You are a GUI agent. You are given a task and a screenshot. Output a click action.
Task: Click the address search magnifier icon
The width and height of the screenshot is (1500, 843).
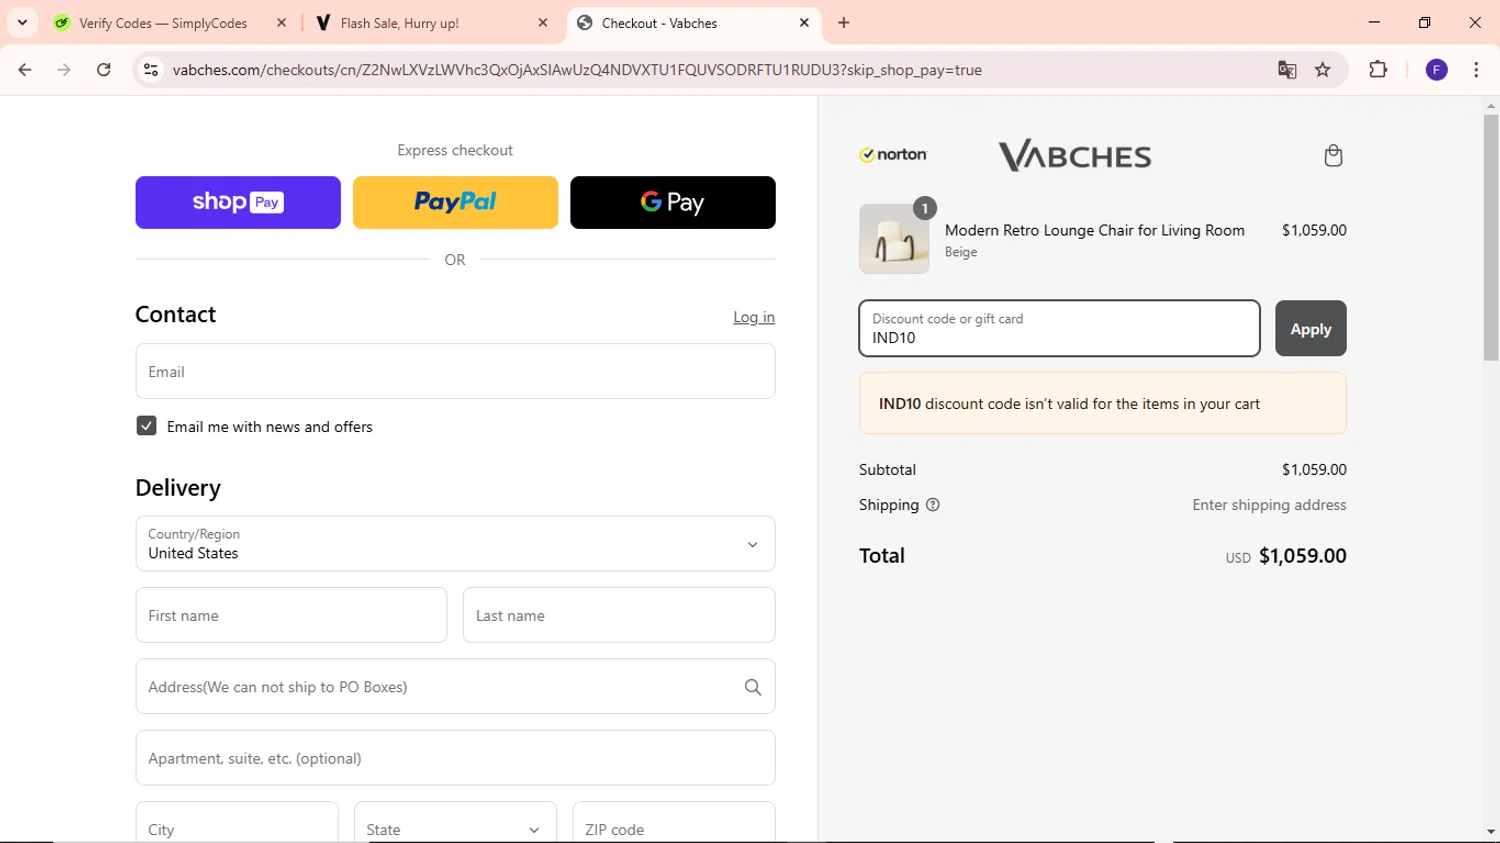click(x=753, y=687)
